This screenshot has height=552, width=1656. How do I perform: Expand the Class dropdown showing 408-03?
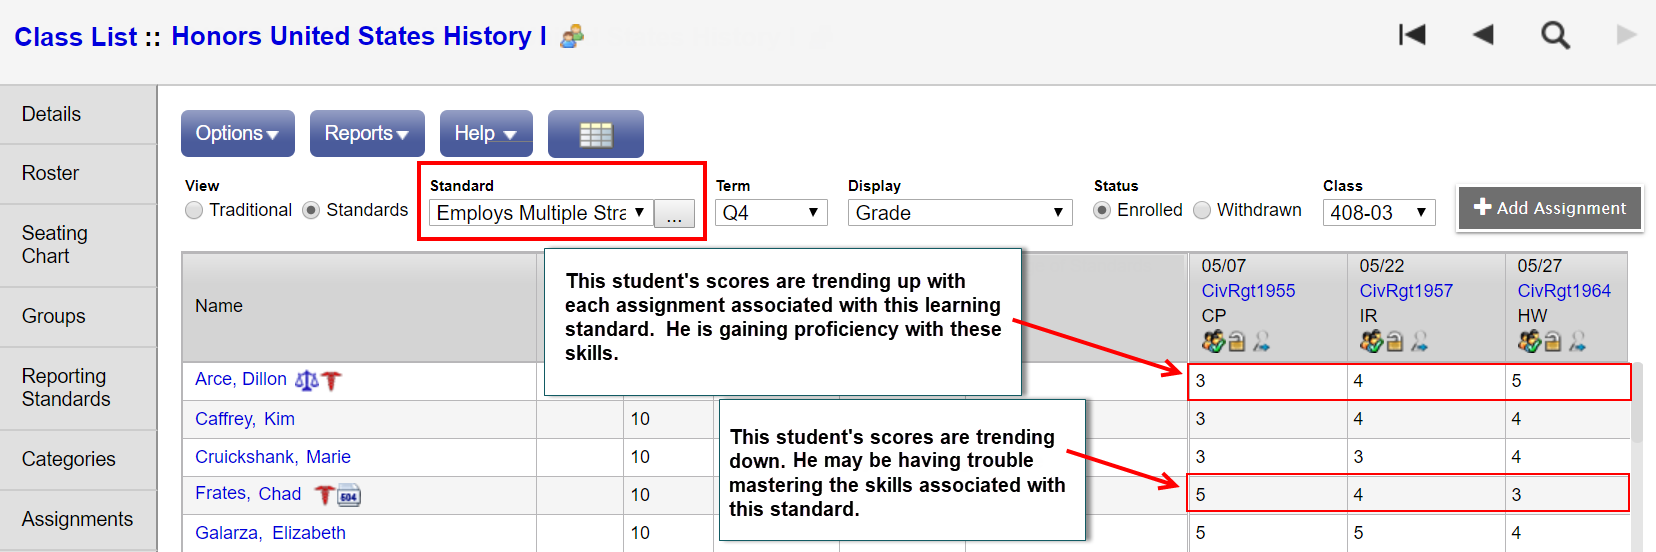click(x=1378, y=213)
